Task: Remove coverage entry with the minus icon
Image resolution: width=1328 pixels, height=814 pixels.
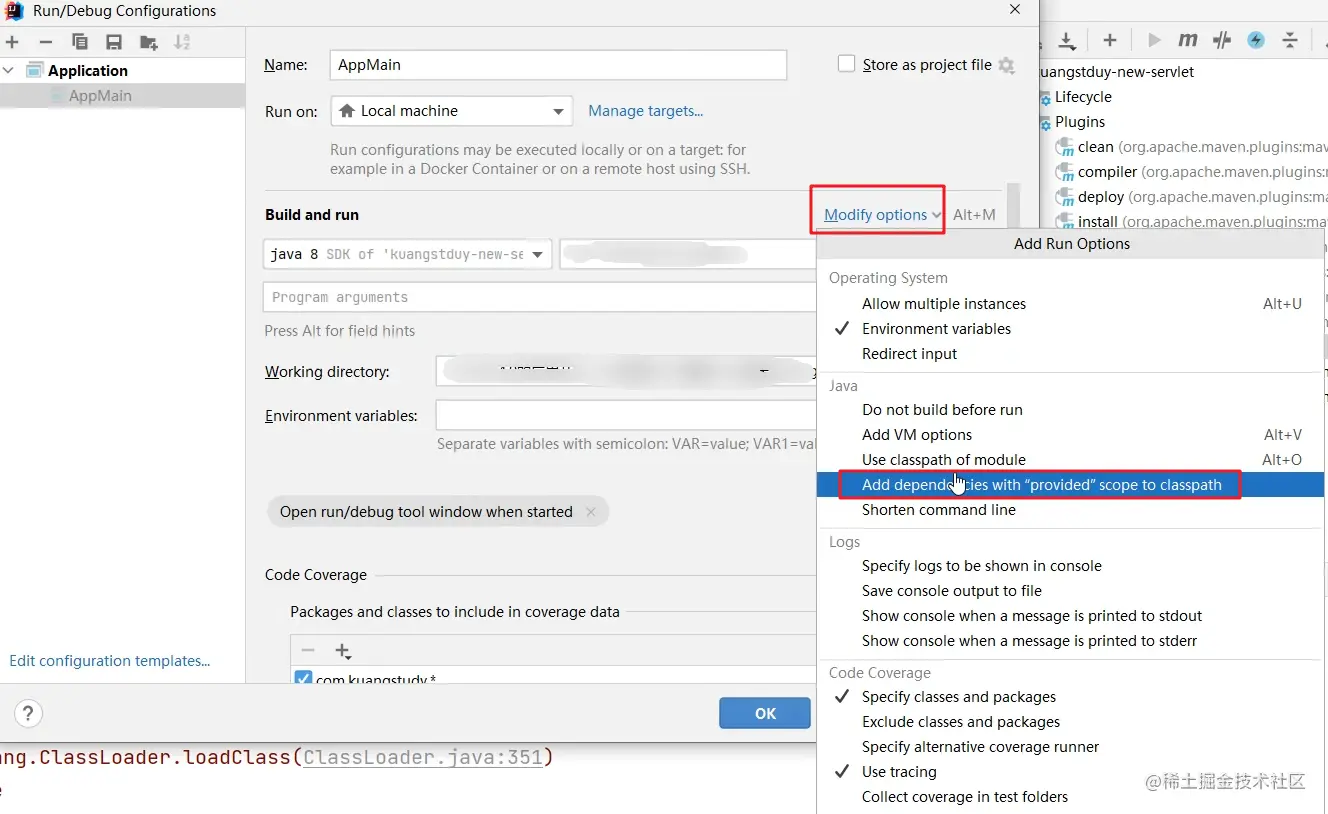Action: (308, 651)
